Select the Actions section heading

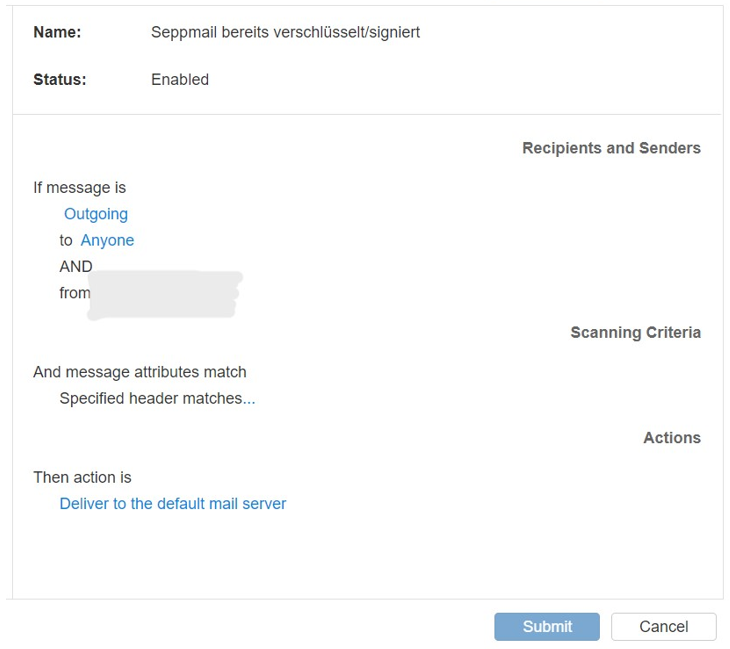pyautogui.click(x=672, y=438)
